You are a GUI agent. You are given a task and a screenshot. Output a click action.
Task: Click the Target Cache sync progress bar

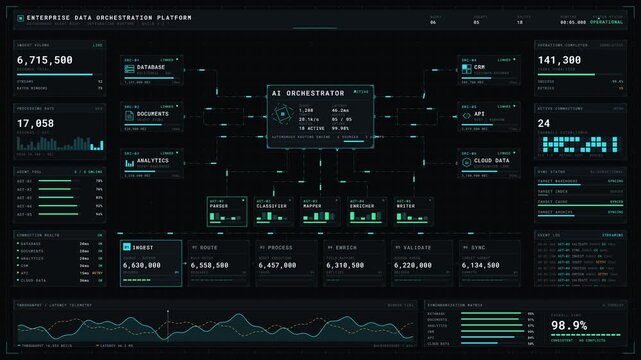coord(580,206)
